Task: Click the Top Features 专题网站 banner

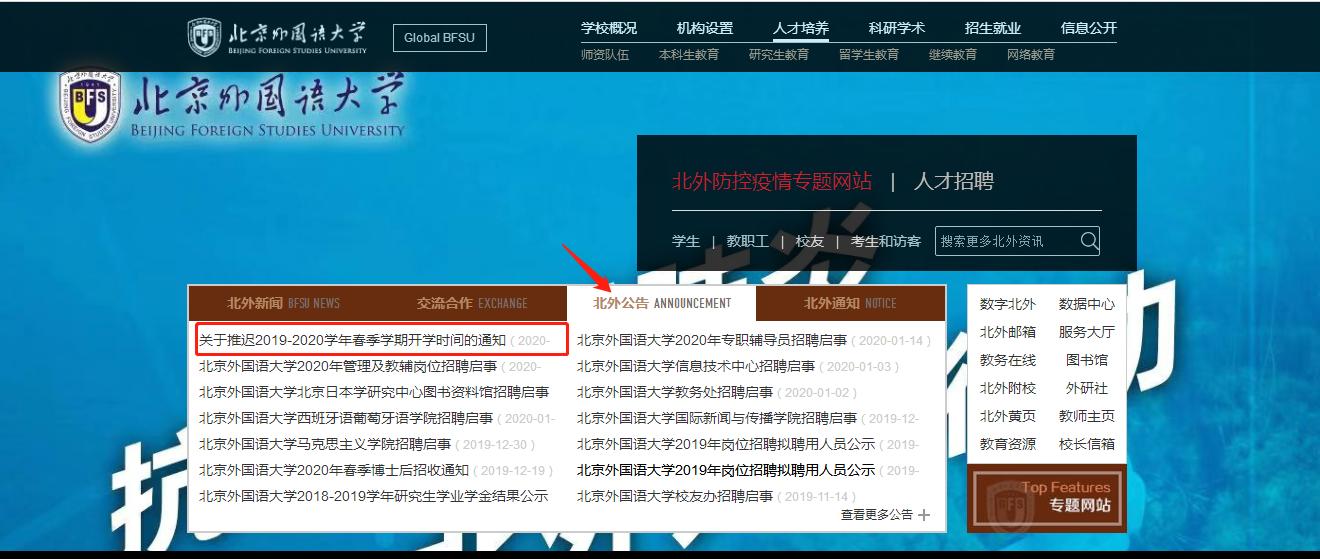Action: [x=1047, y=497]
